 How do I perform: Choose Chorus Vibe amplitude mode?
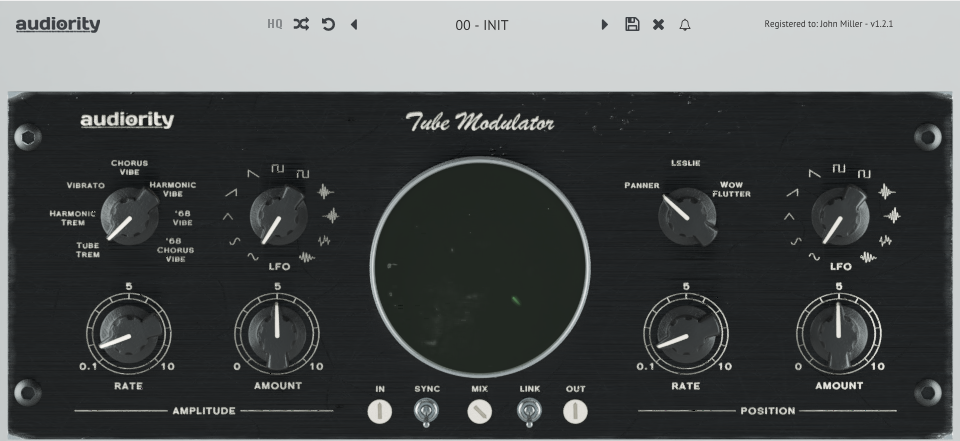click(x=129, y=167)
